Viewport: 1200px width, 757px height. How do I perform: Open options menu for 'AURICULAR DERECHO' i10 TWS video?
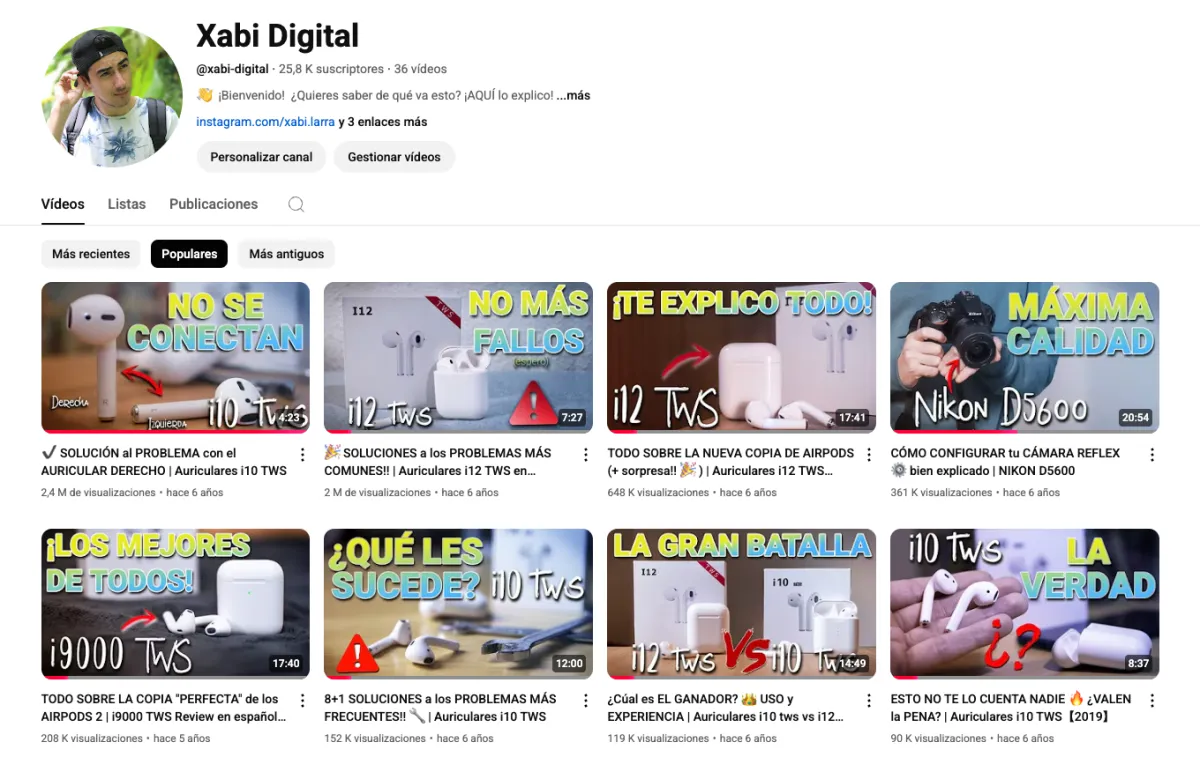(x=303, y=455)
